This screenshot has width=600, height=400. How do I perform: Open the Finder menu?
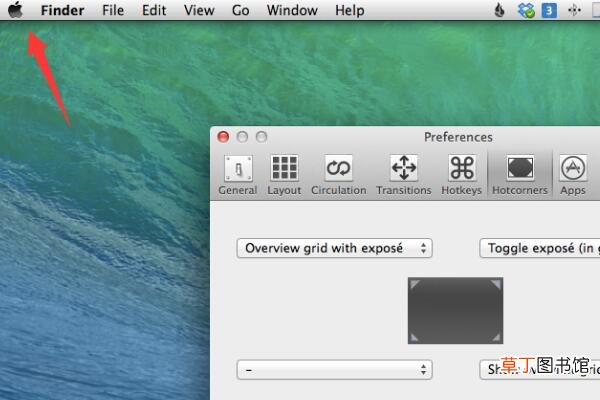point(62,10)
